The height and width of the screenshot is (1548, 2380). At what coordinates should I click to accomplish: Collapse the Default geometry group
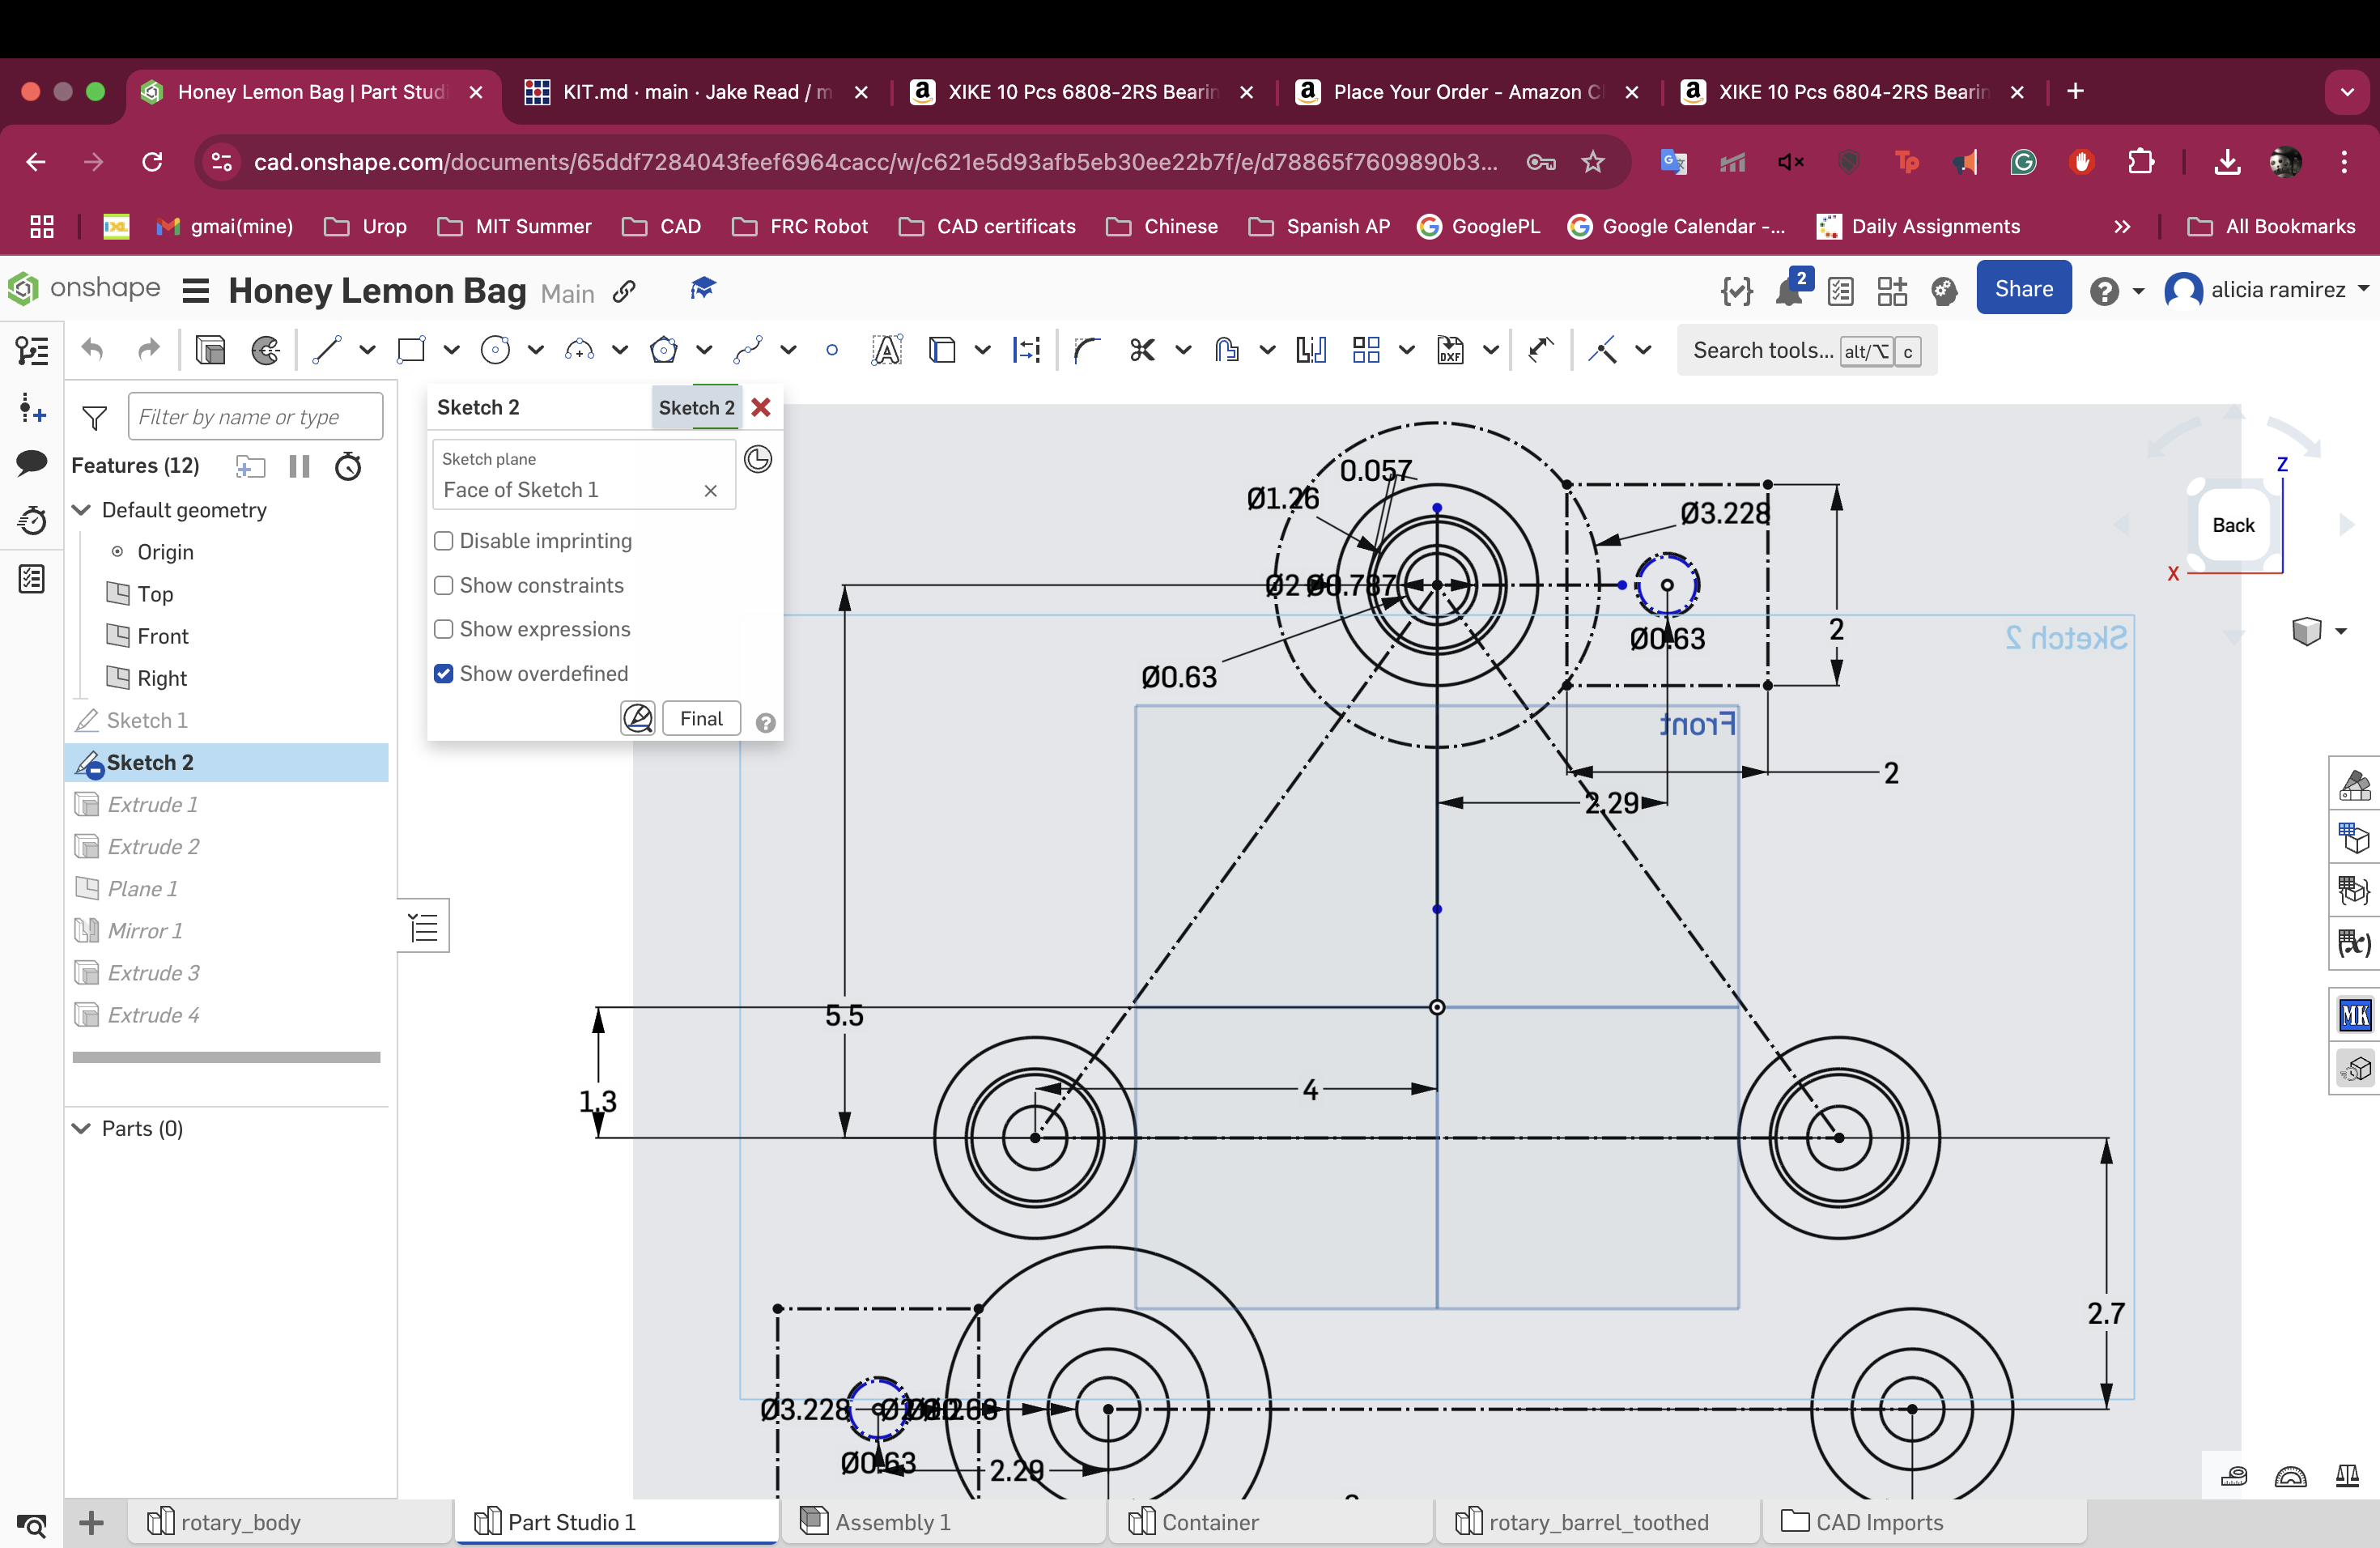(x=82, y=510)
